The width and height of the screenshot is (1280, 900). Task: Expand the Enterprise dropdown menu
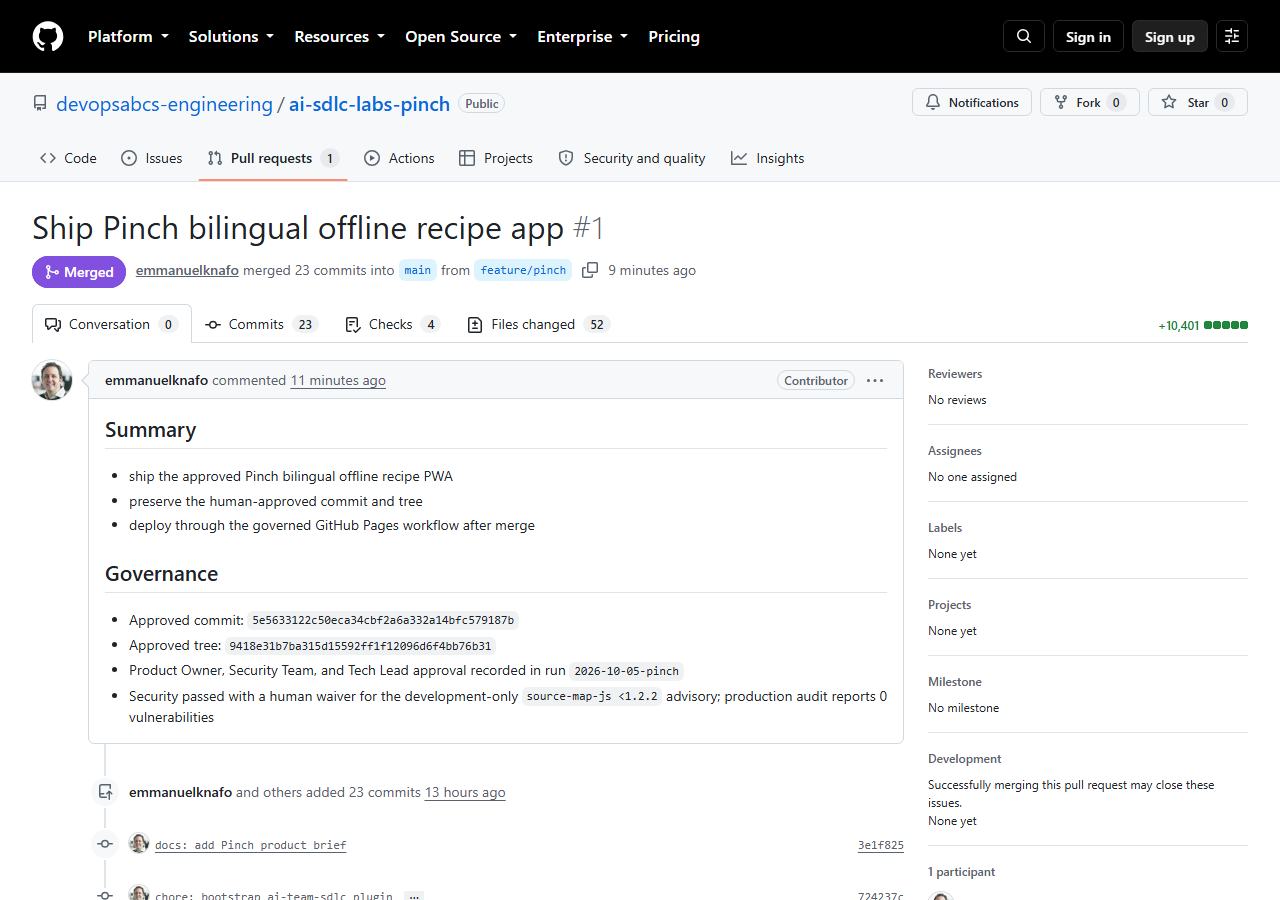(x=582, y=36)
